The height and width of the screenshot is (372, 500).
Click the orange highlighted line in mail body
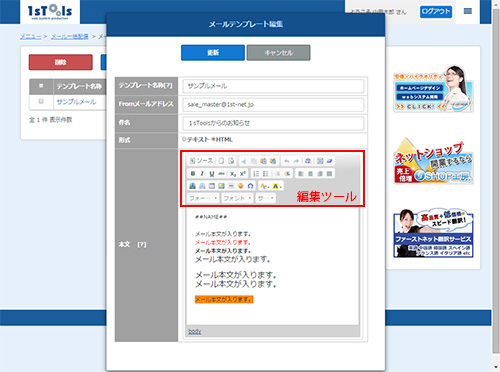pyautogui.click(x=224, y=299)
